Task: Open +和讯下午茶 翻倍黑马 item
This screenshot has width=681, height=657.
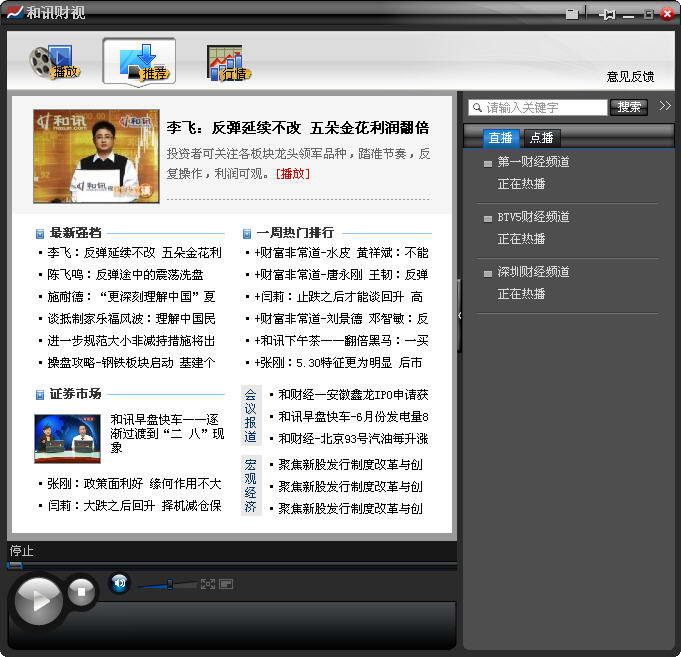Action: coord(341,341)
